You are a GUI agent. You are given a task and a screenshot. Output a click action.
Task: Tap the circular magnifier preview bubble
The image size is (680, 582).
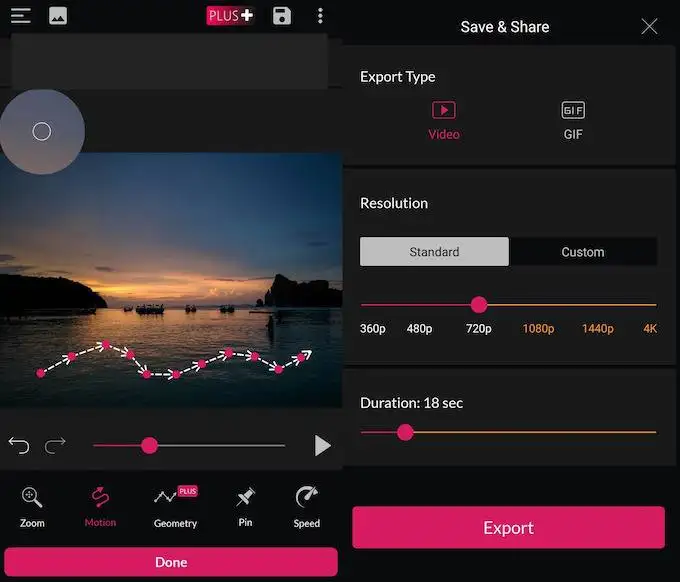point(42,131)
